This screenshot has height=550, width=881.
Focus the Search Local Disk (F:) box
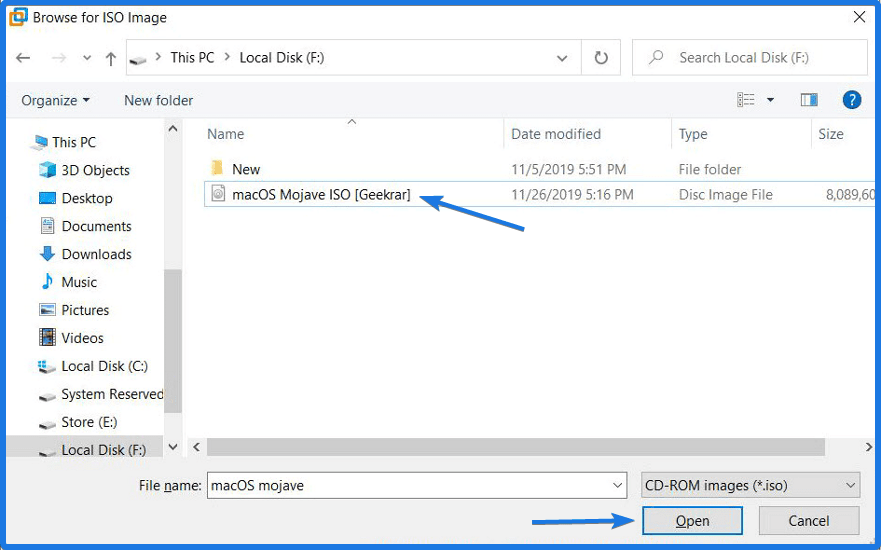750,57
